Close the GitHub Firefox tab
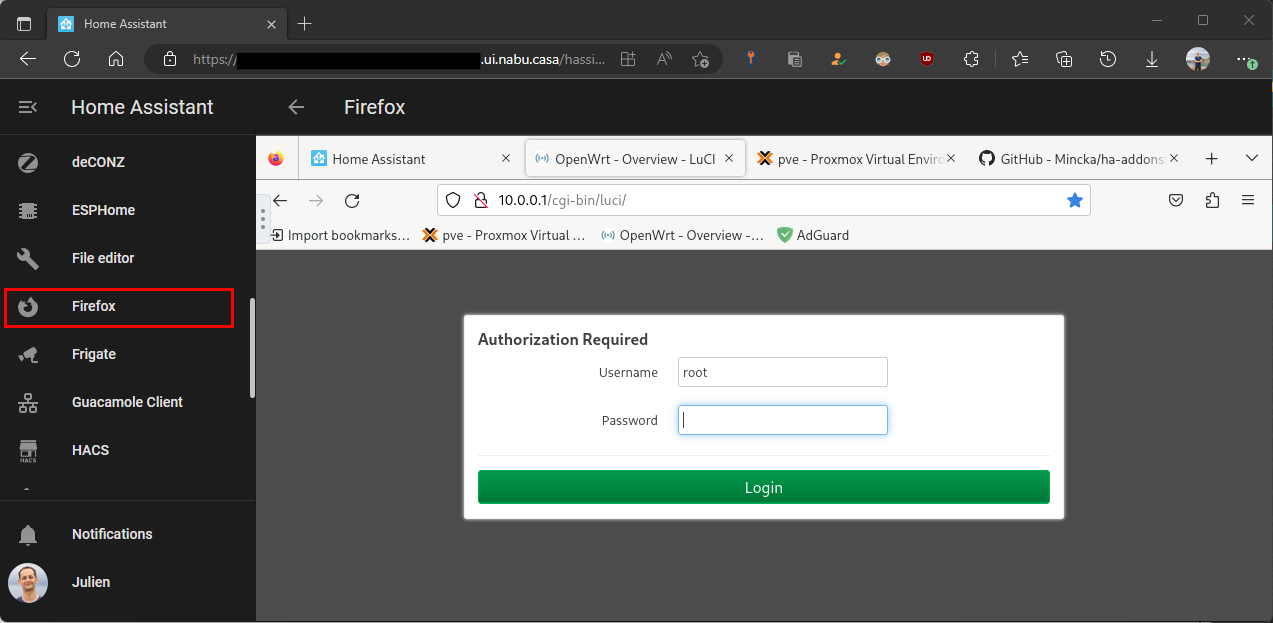Screen dimensions: 1273x623 [x=1174, y=158]
